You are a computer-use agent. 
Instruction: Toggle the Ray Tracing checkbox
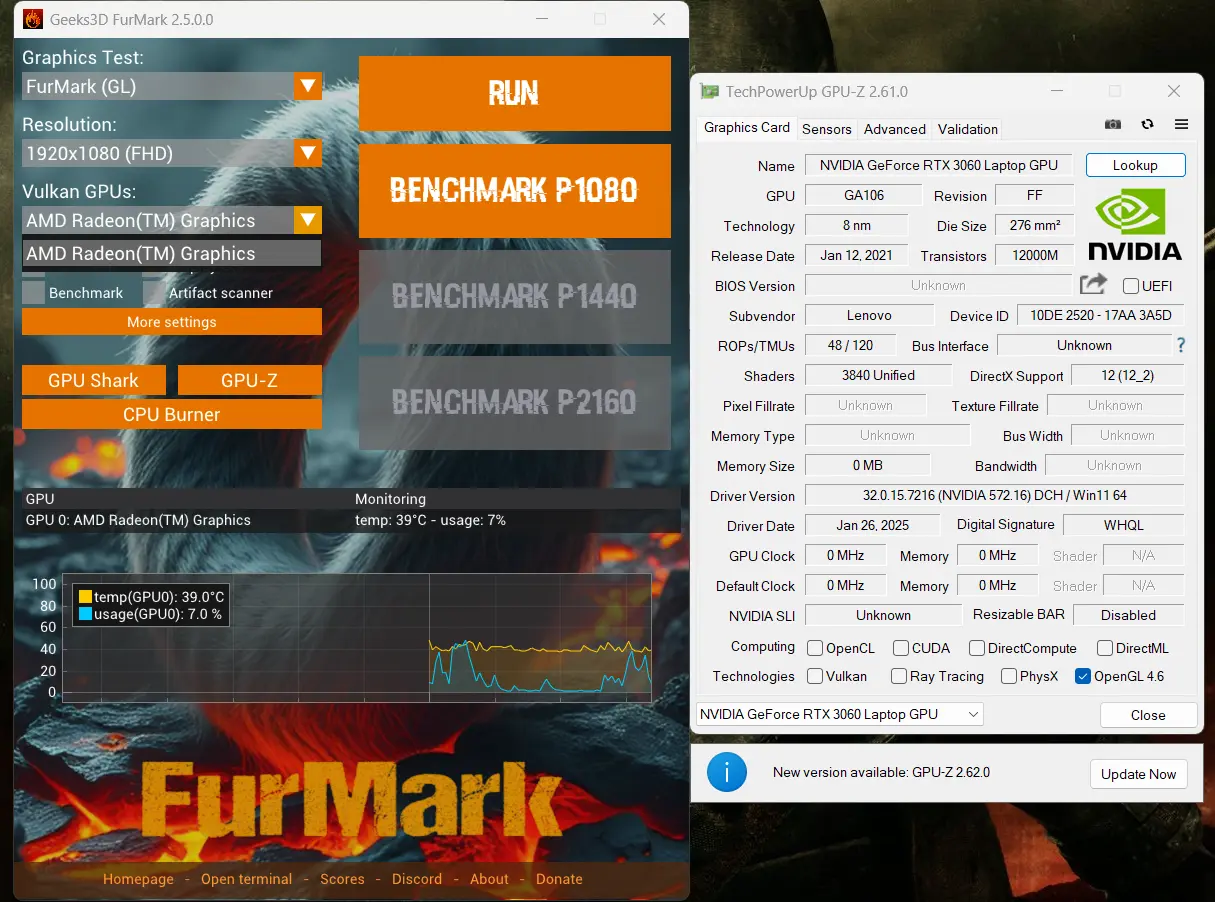point(899,676)
